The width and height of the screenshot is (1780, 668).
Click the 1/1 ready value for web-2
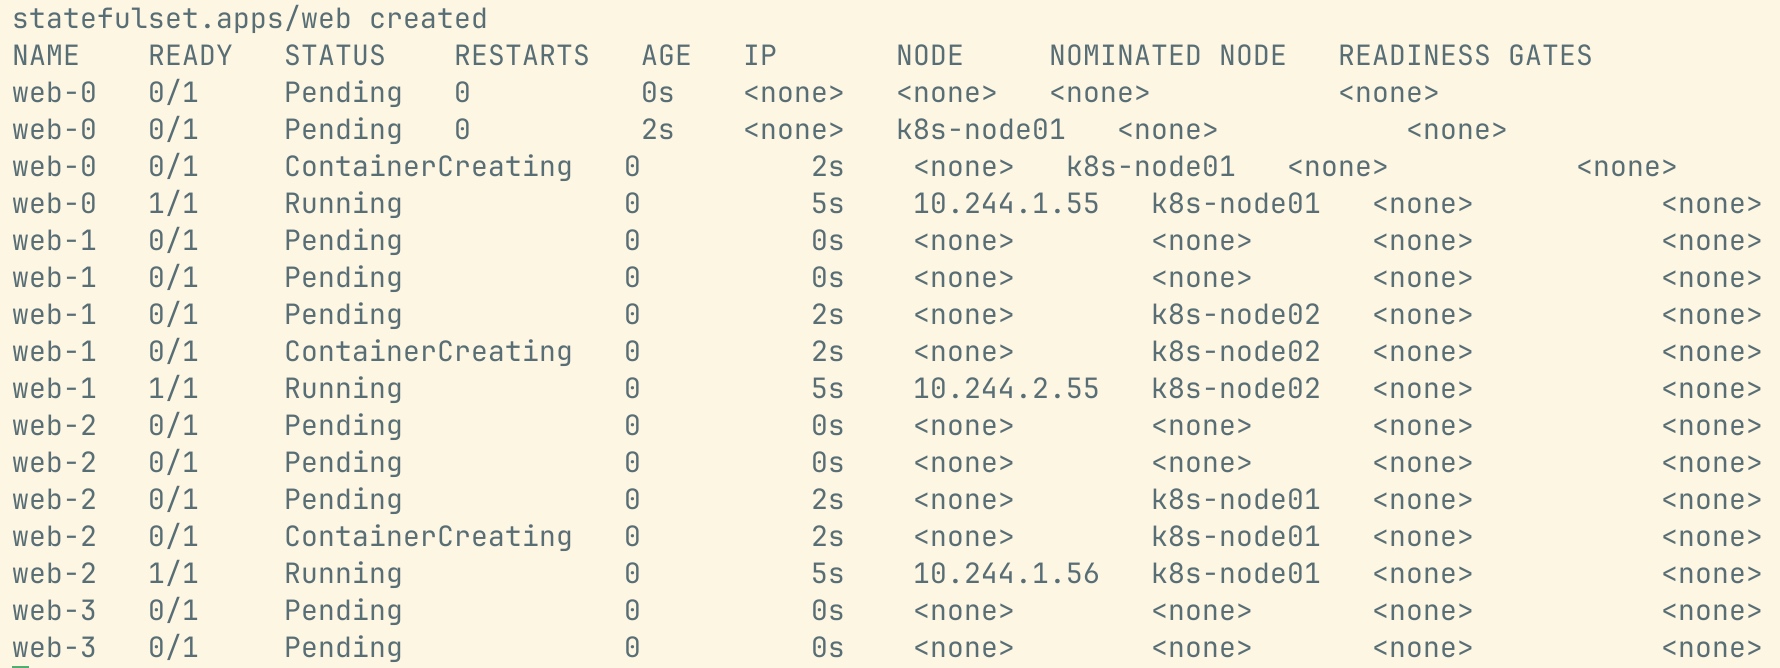coord(173,574)
